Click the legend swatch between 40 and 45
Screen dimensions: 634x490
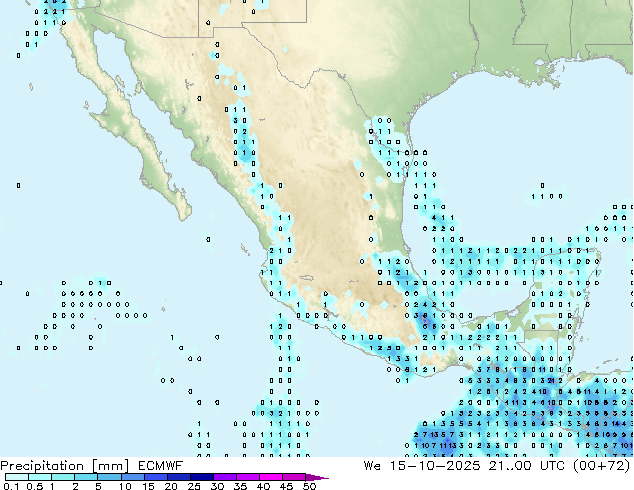tap(271, 477)
